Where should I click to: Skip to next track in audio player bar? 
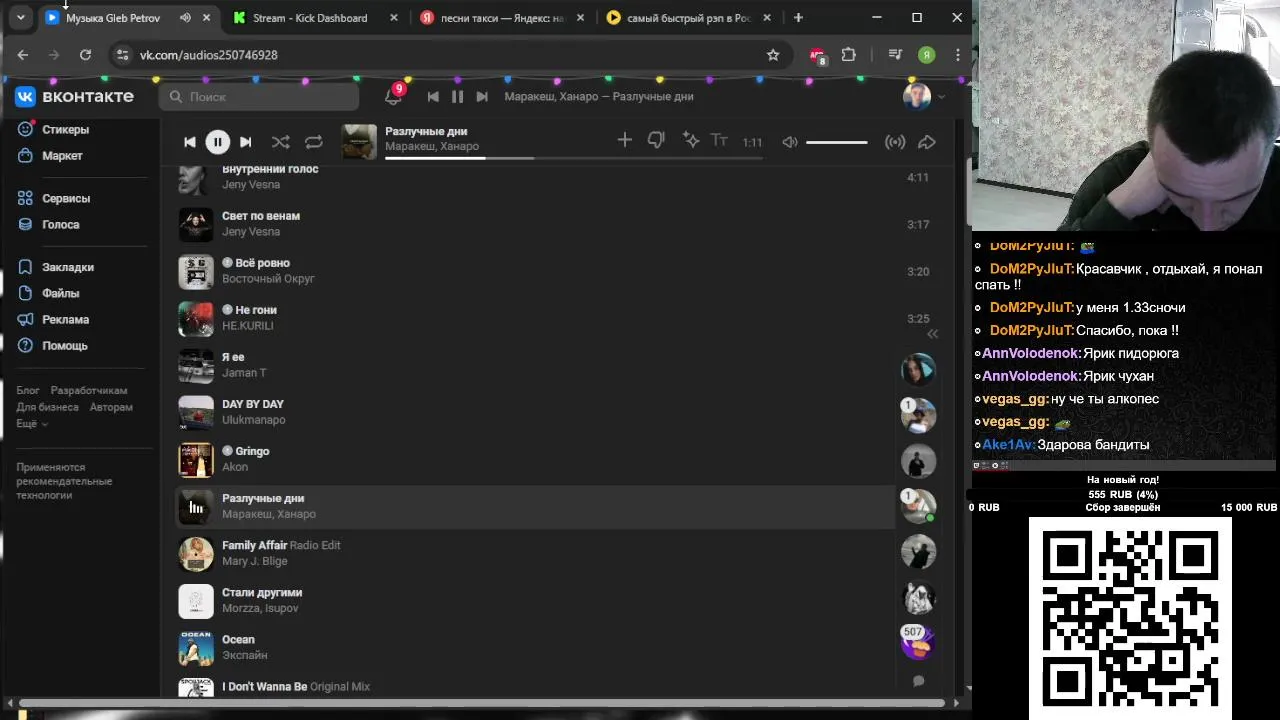(x=246, y=142)
